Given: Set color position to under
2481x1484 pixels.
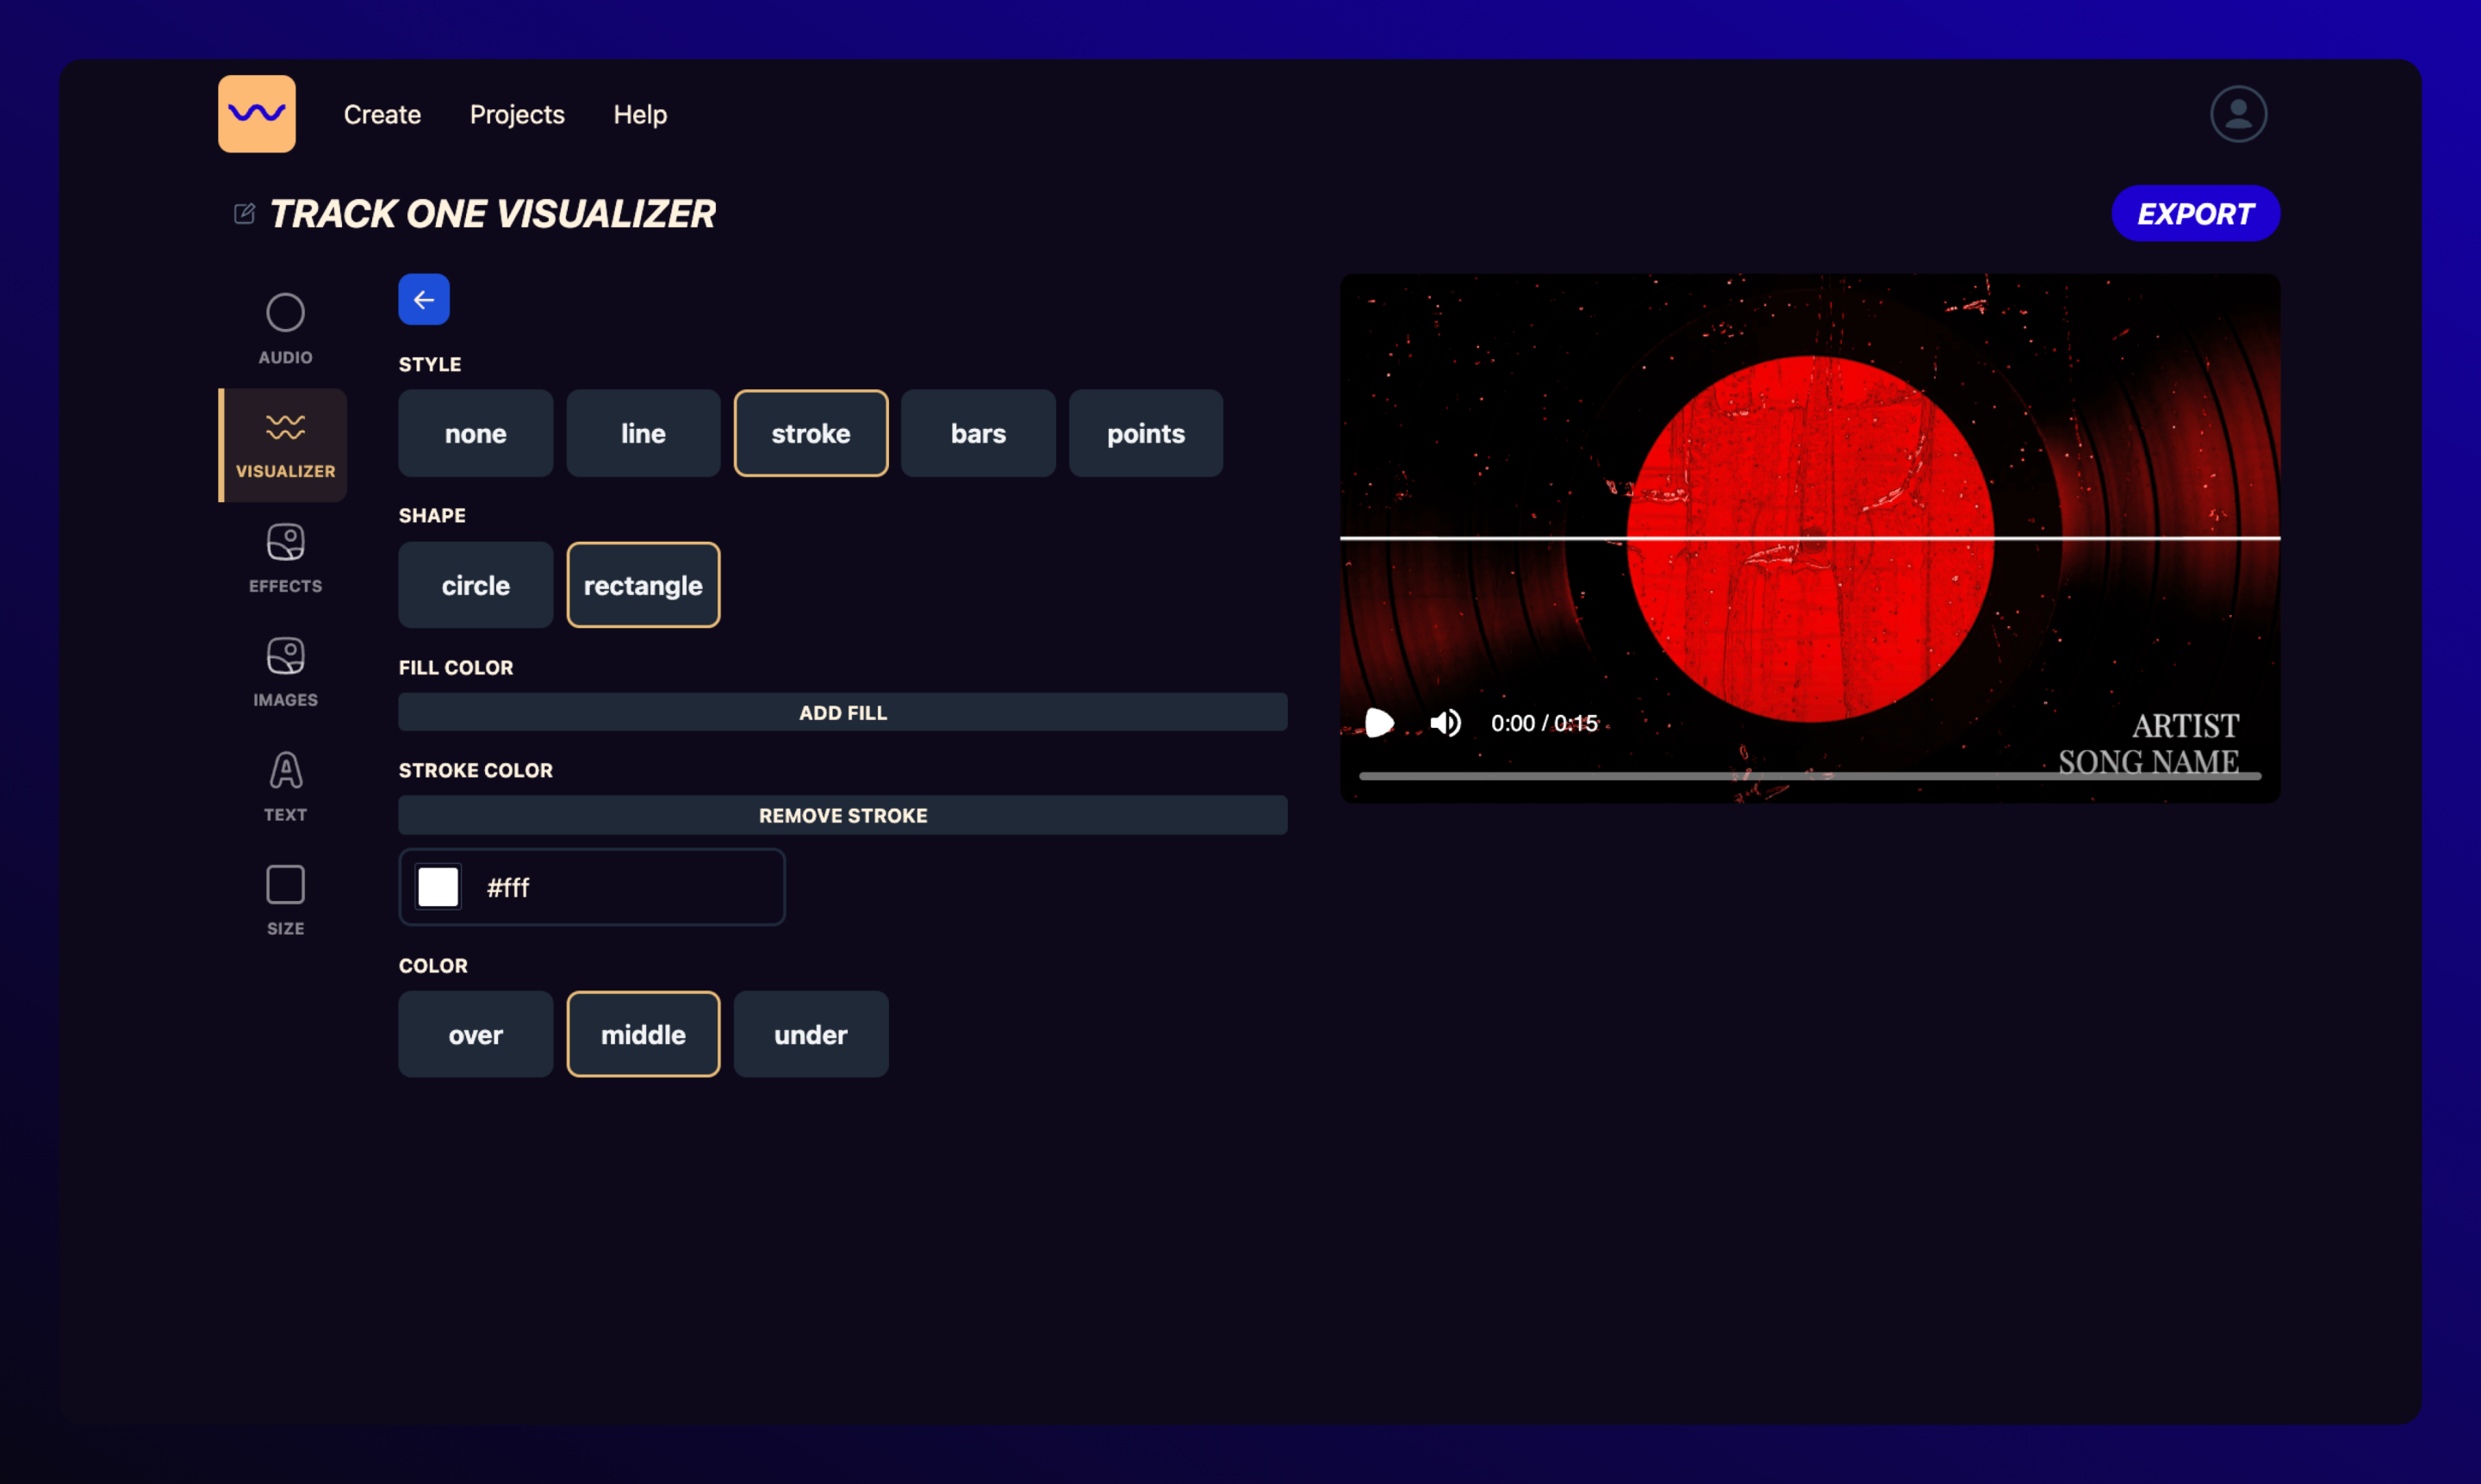Looking at the screenshot, I should click(811, 1035).
